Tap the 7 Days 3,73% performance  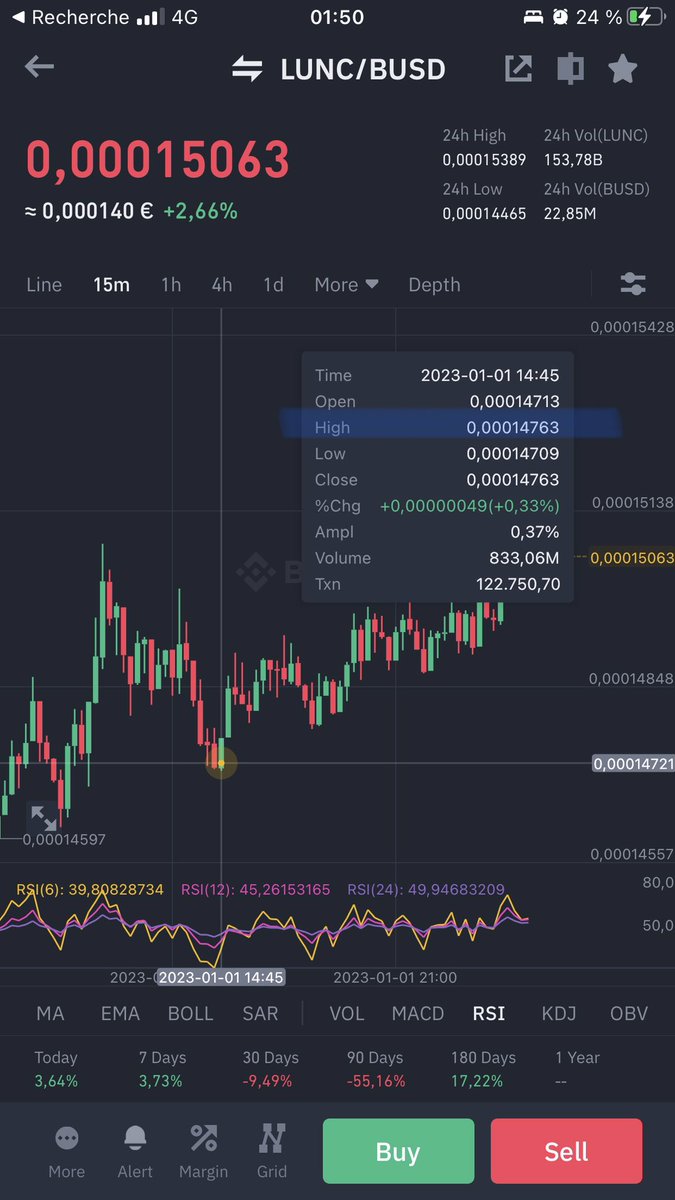tap(162, 1069)
